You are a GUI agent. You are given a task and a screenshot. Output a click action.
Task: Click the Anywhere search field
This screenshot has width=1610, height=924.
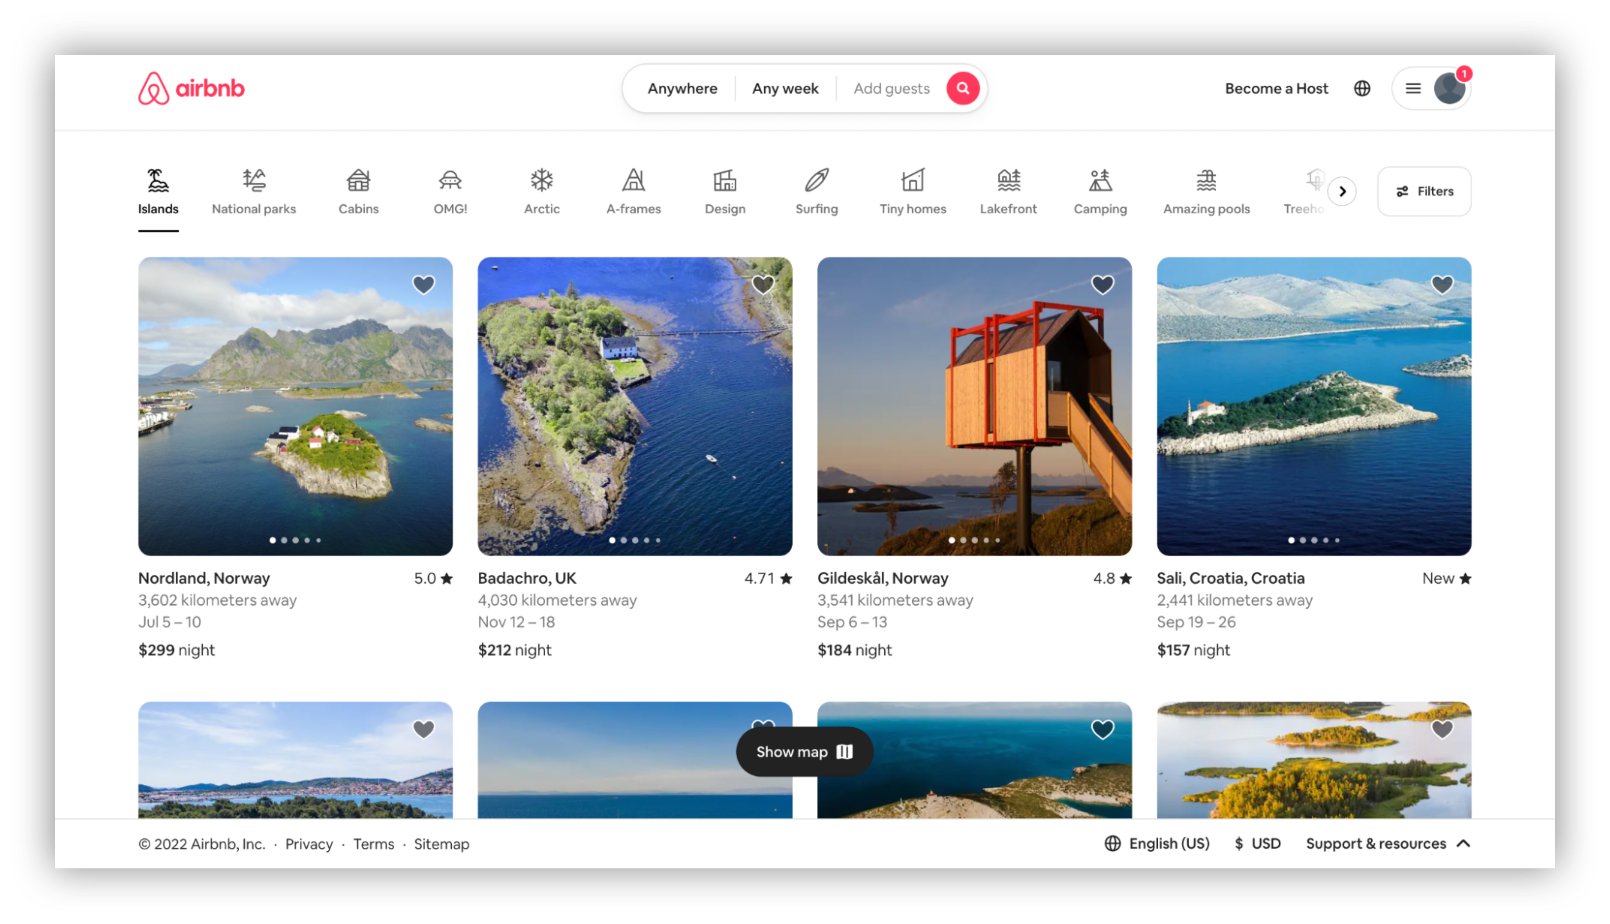point(682,88)
